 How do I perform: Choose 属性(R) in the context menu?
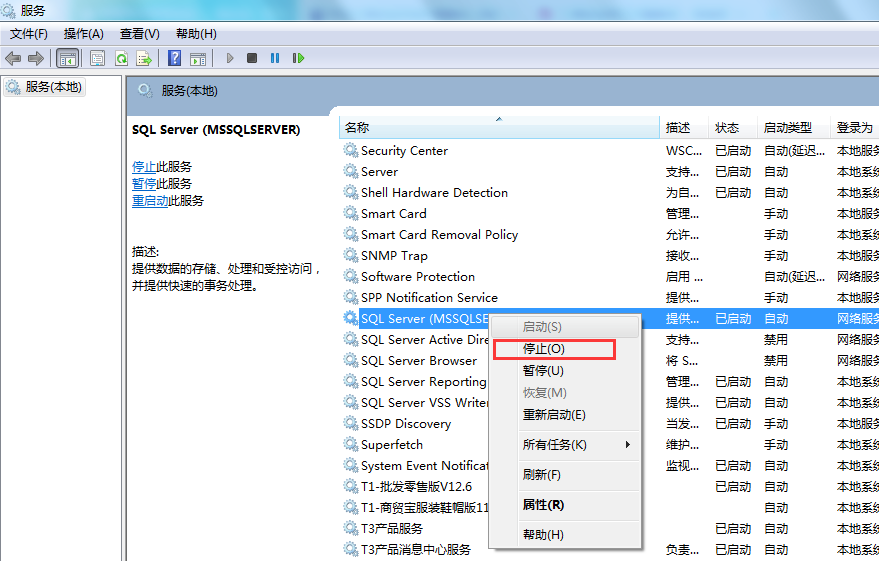pyautogui.click(x=566, y=505)
